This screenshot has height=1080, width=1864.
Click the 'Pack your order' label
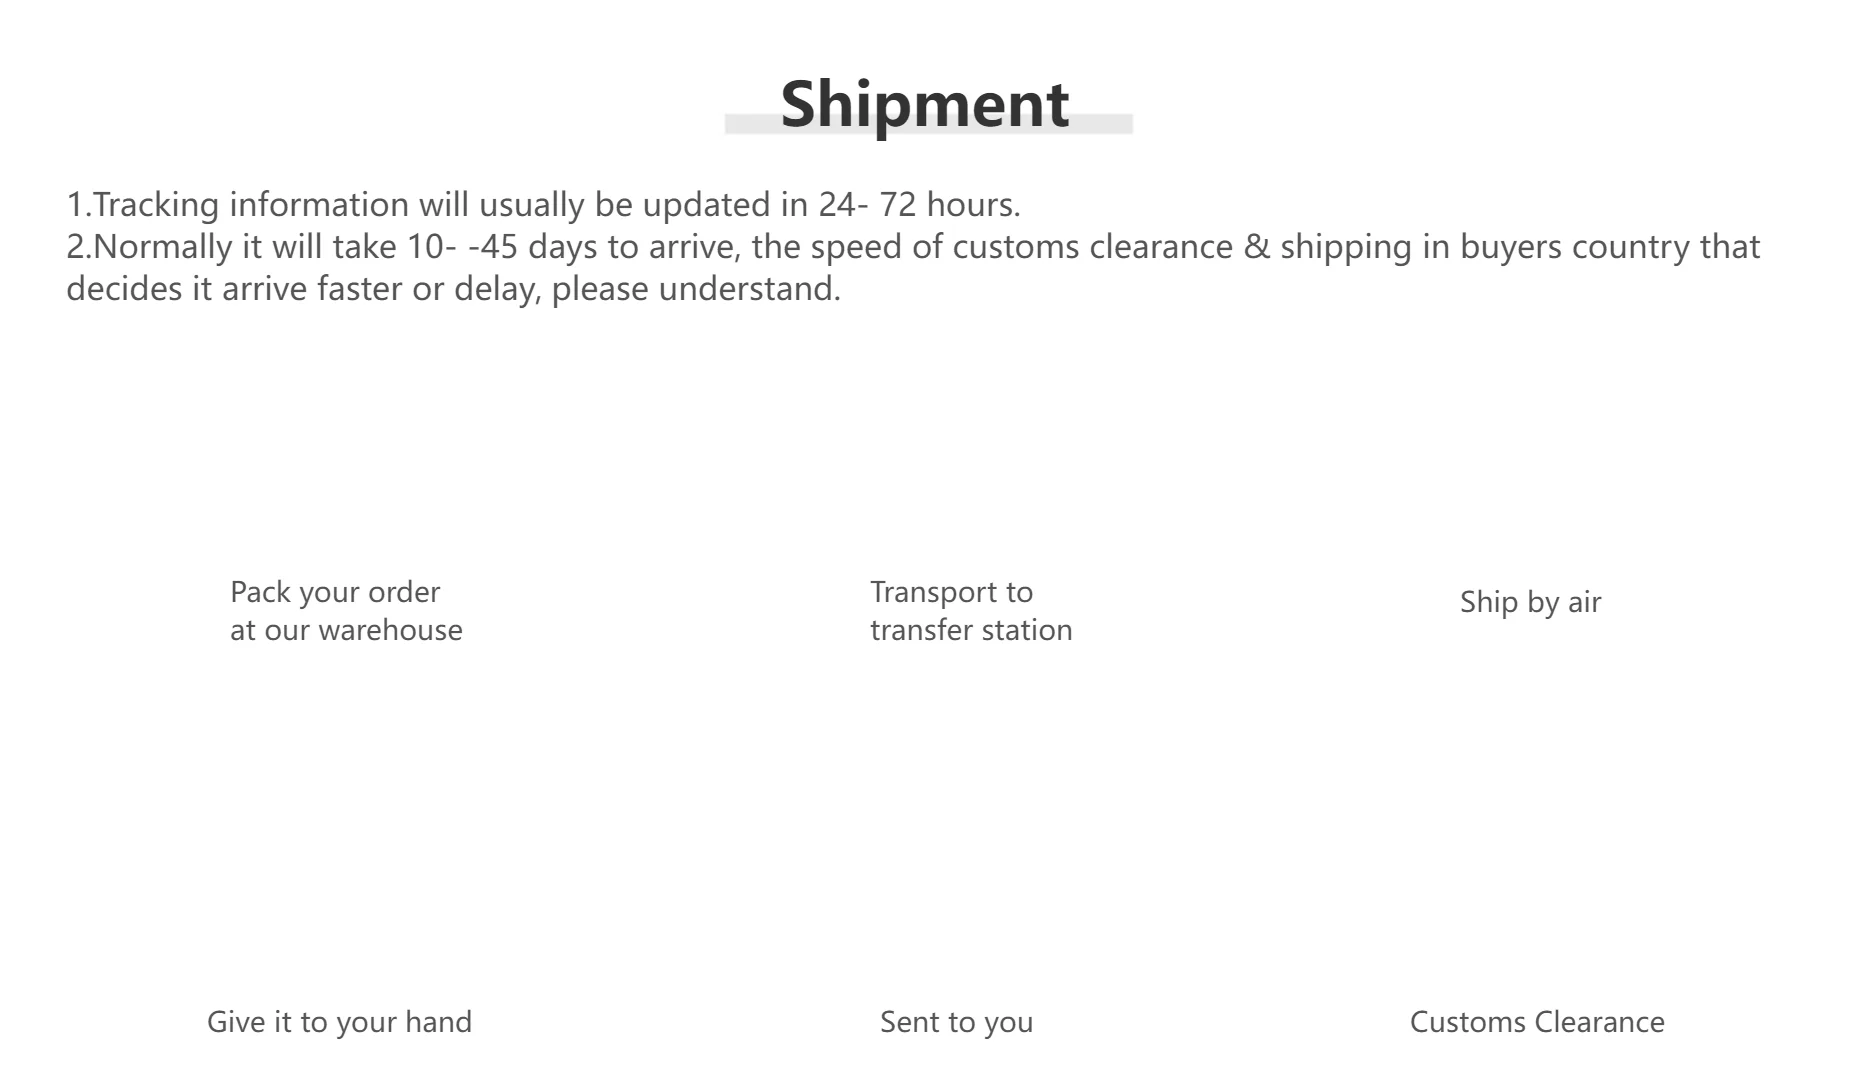coord(335,592)
